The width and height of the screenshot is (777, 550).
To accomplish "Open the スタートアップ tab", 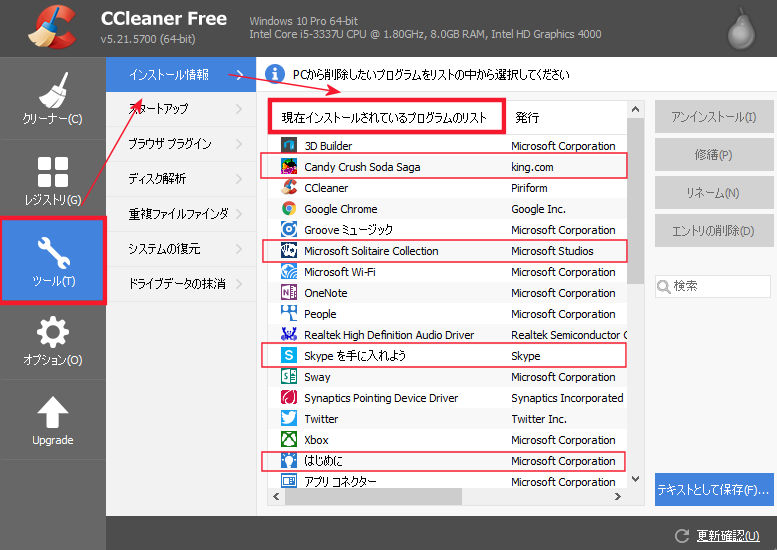I will pos(181,109).
